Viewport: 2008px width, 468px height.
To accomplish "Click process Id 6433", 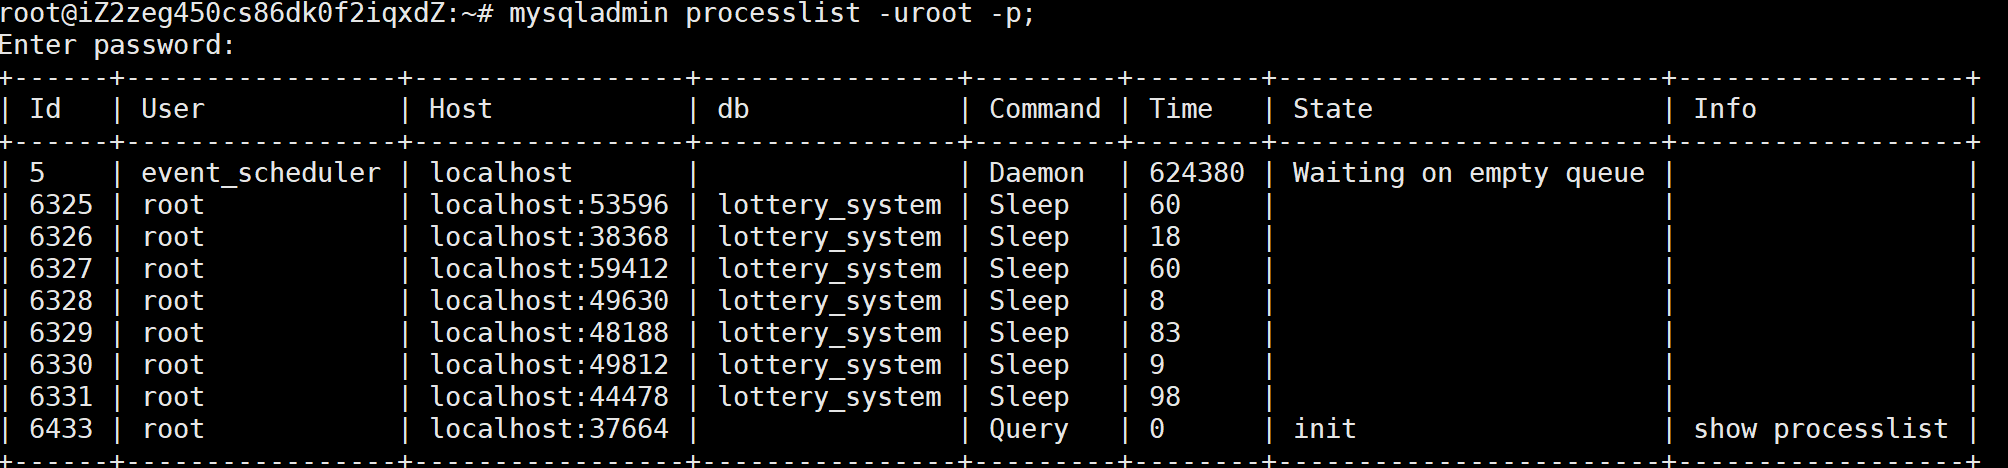I will (61, 429).
